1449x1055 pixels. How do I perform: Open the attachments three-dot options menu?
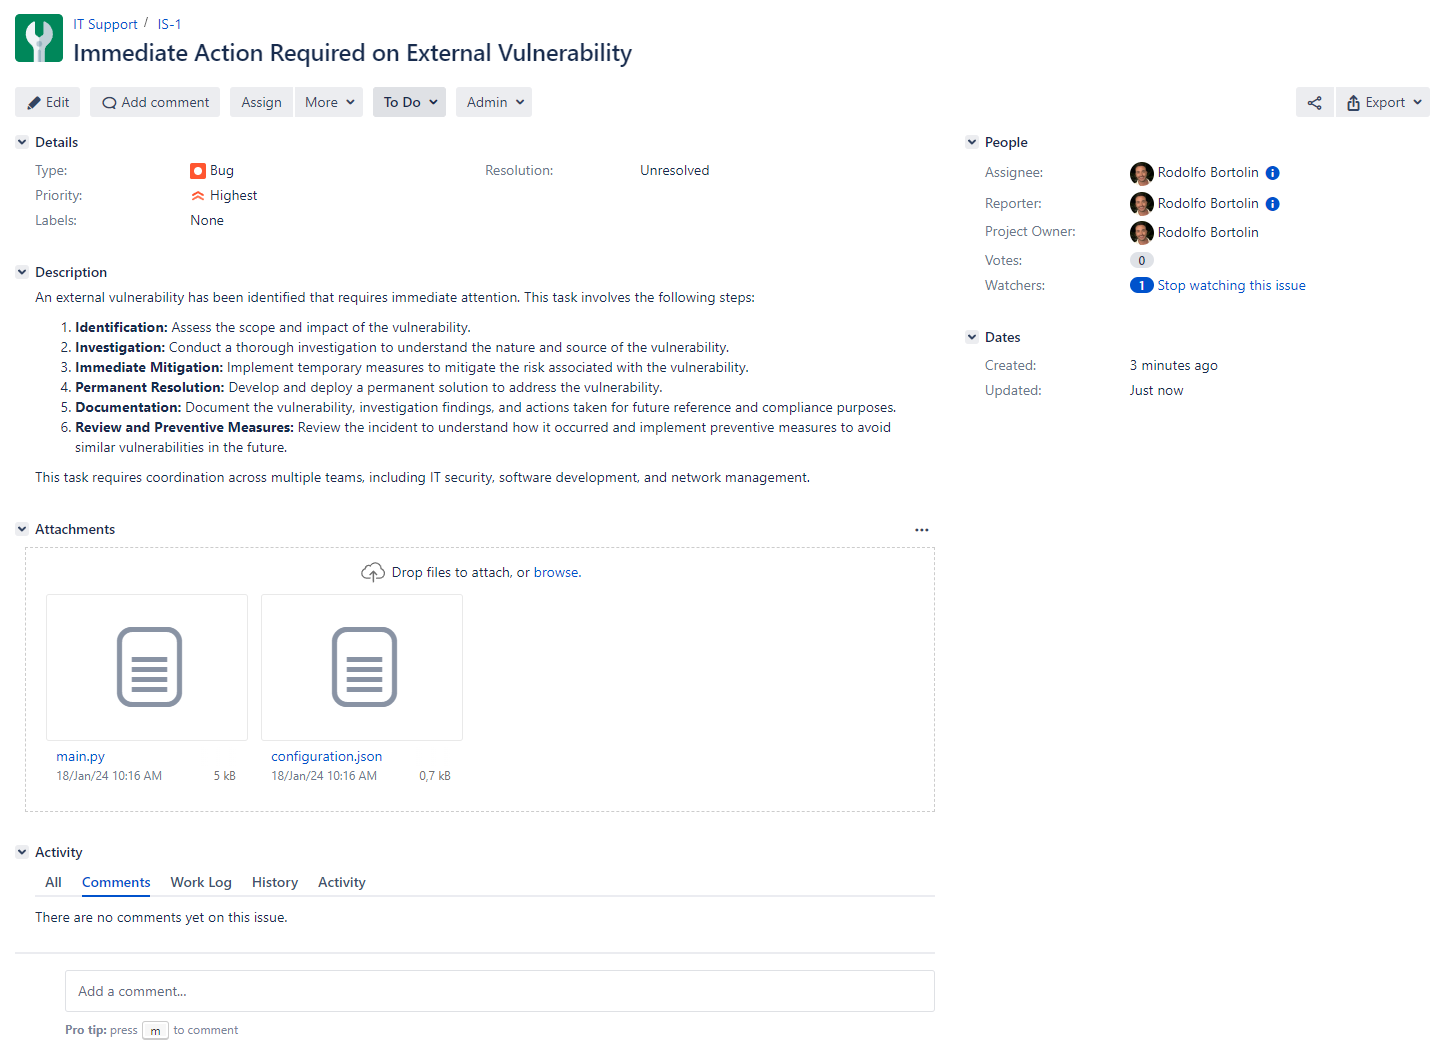coord(921,530)
